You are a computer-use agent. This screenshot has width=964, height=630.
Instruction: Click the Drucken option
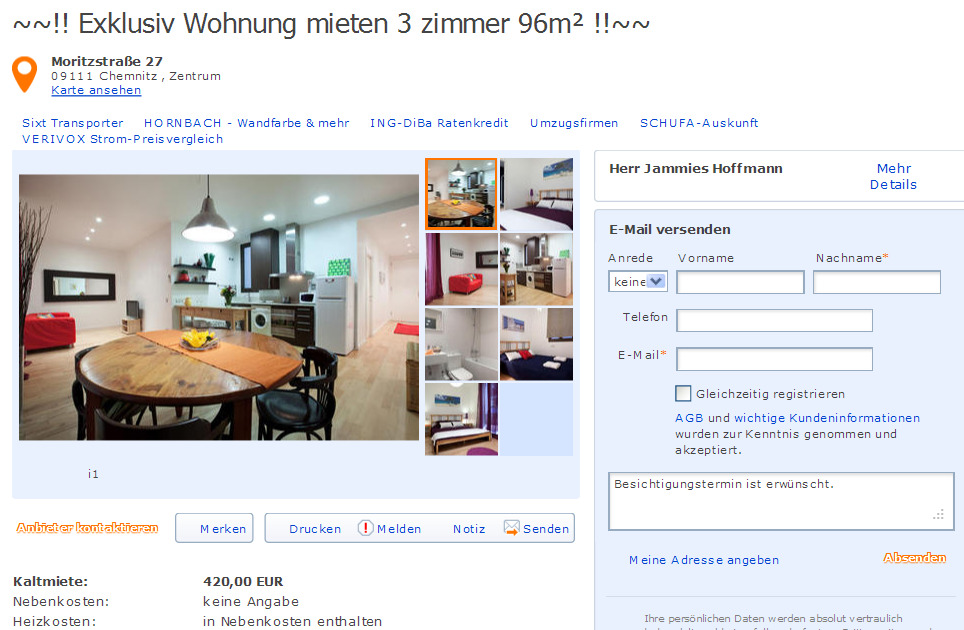pos(315,529)
